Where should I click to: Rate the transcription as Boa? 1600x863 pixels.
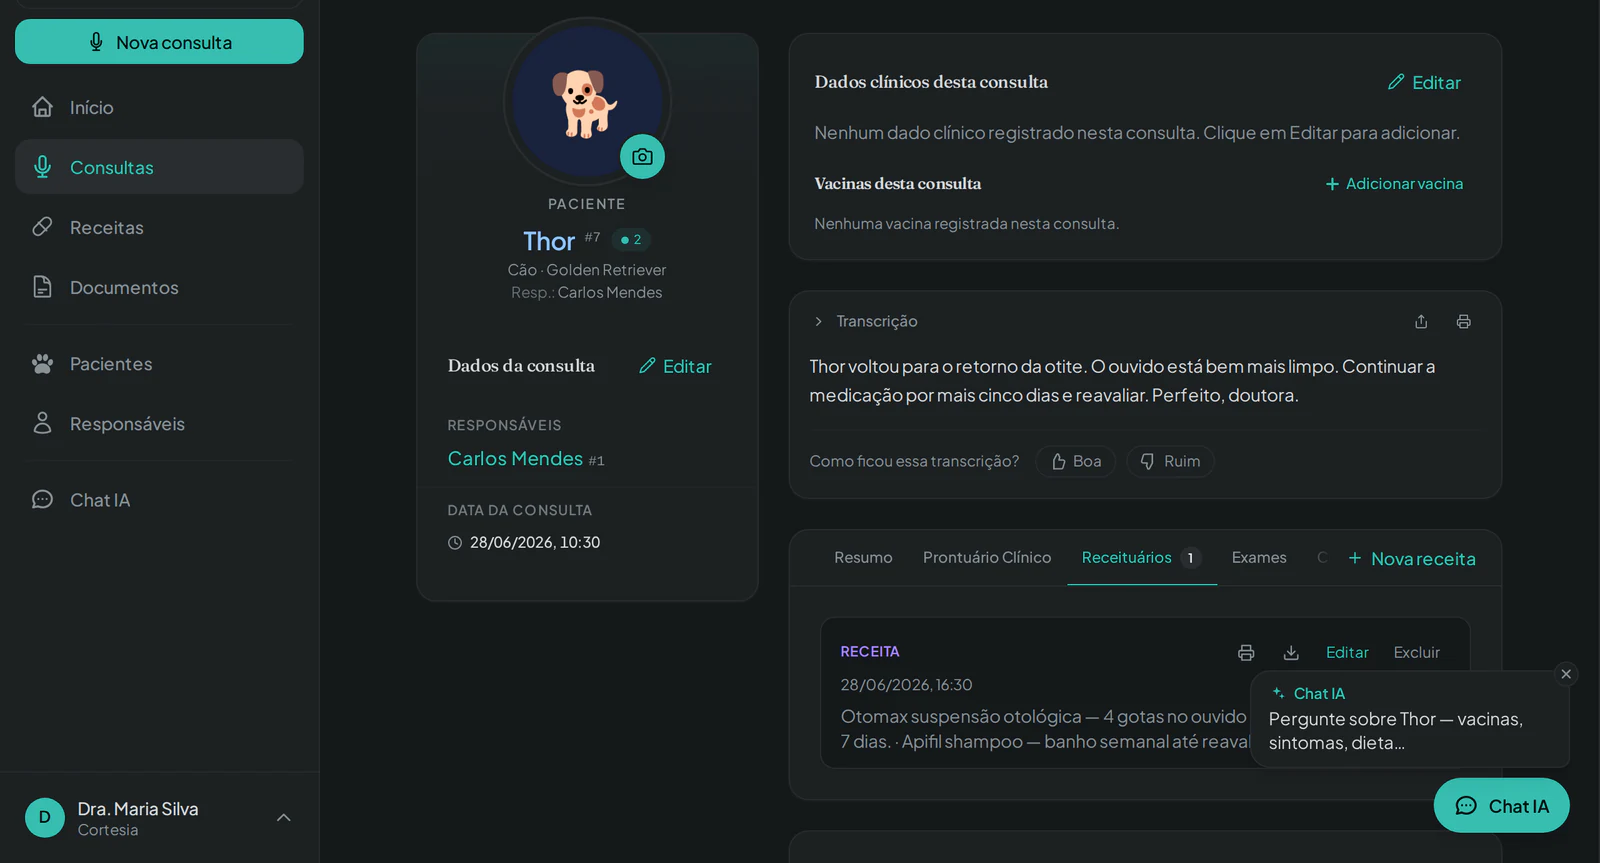[1075, 461]
